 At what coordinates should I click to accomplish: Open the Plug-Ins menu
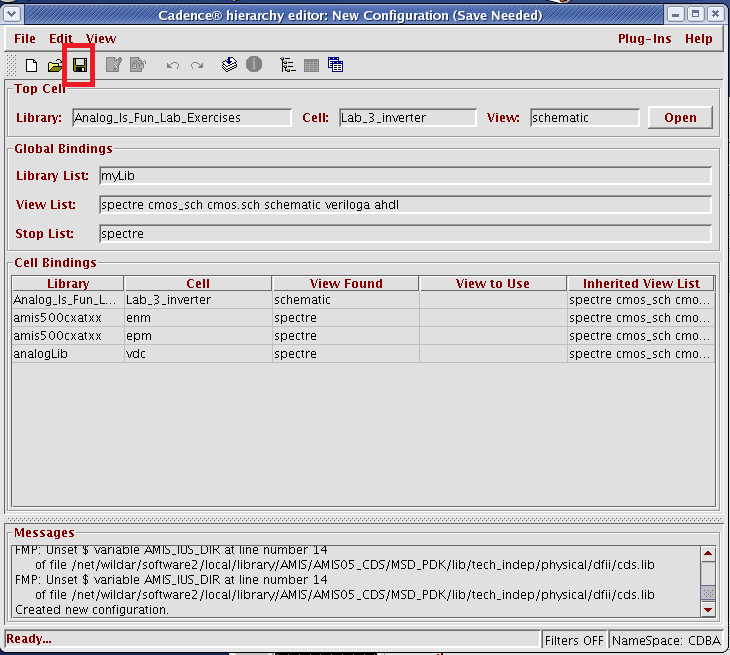click(x=645, y=39)
